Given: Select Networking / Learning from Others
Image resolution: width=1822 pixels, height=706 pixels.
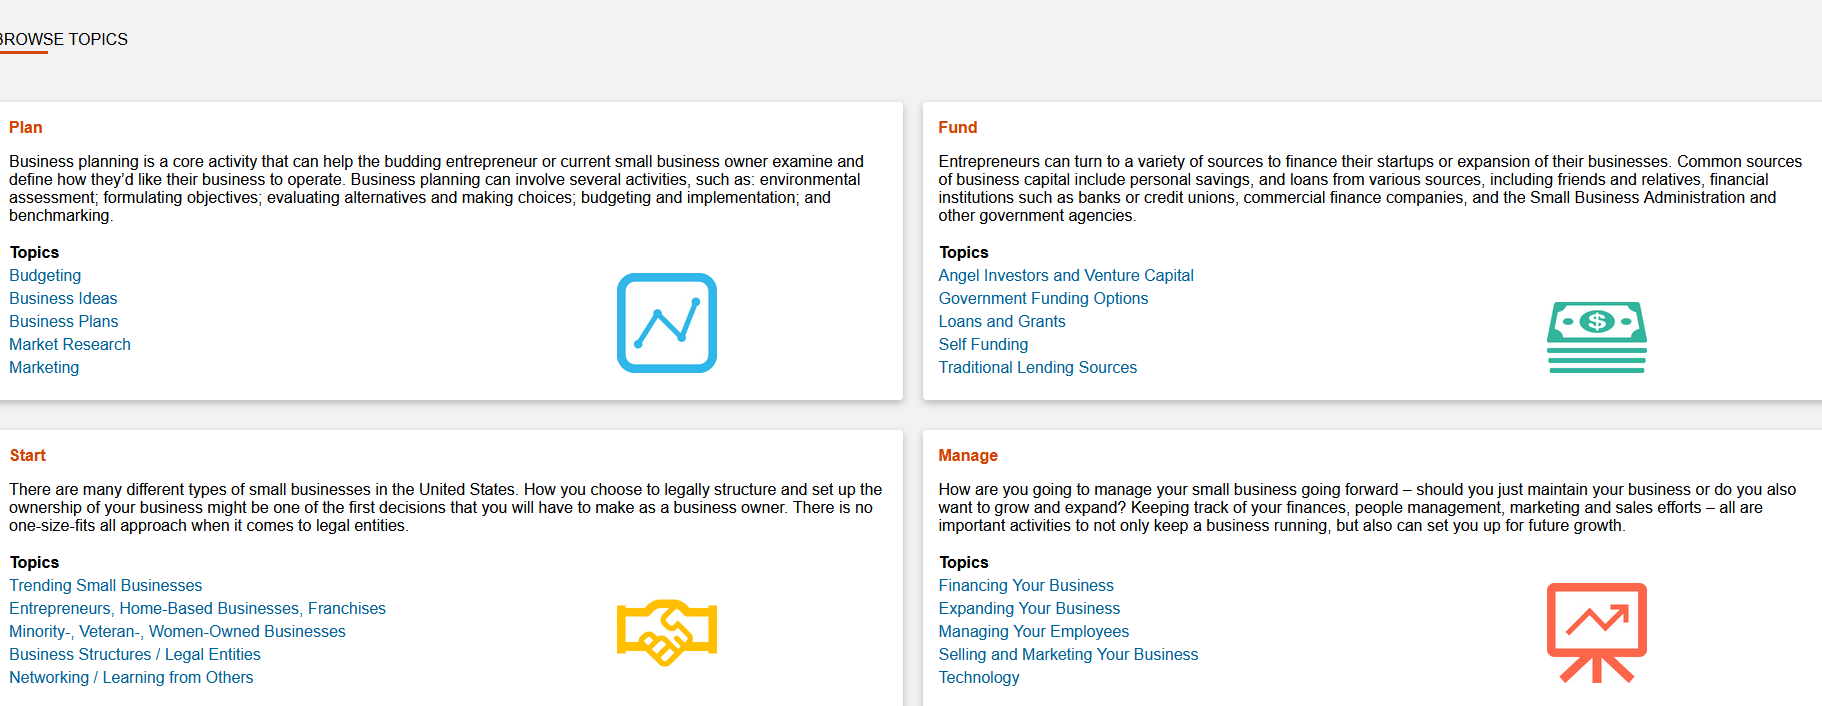Looking at the screenshot, I should (131, 677).
